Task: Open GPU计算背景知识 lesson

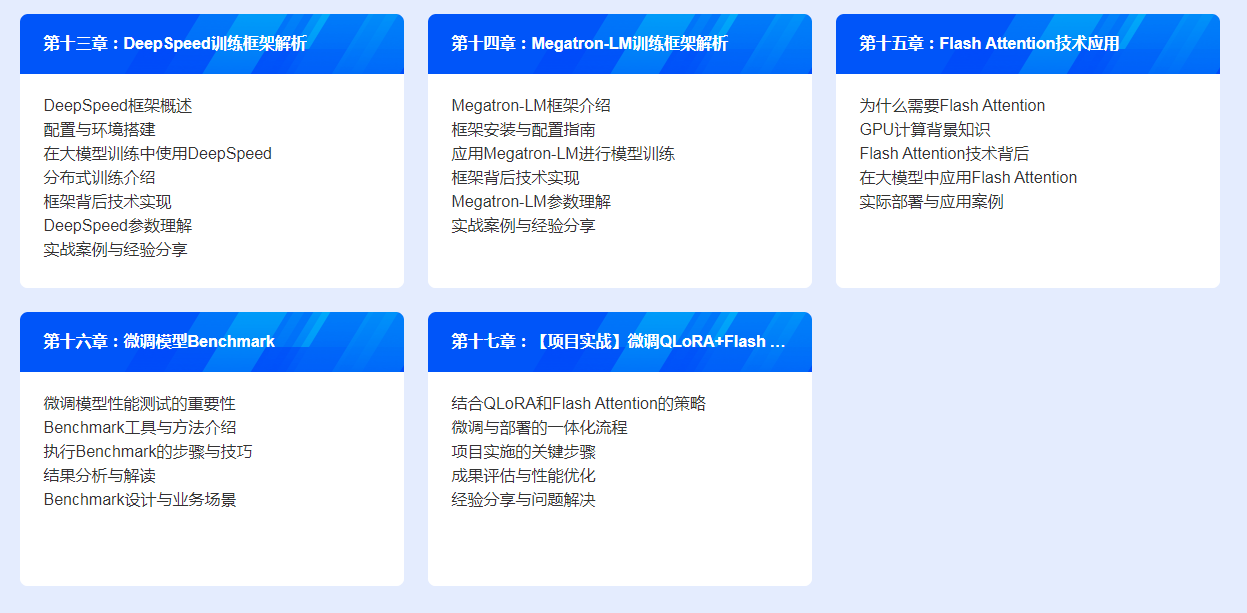Action: point(925,130)
